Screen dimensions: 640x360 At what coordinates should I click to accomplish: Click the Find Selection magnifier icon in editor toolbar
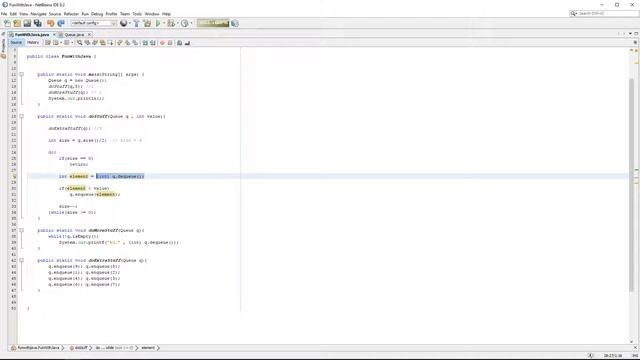click(x=80, y=42)
